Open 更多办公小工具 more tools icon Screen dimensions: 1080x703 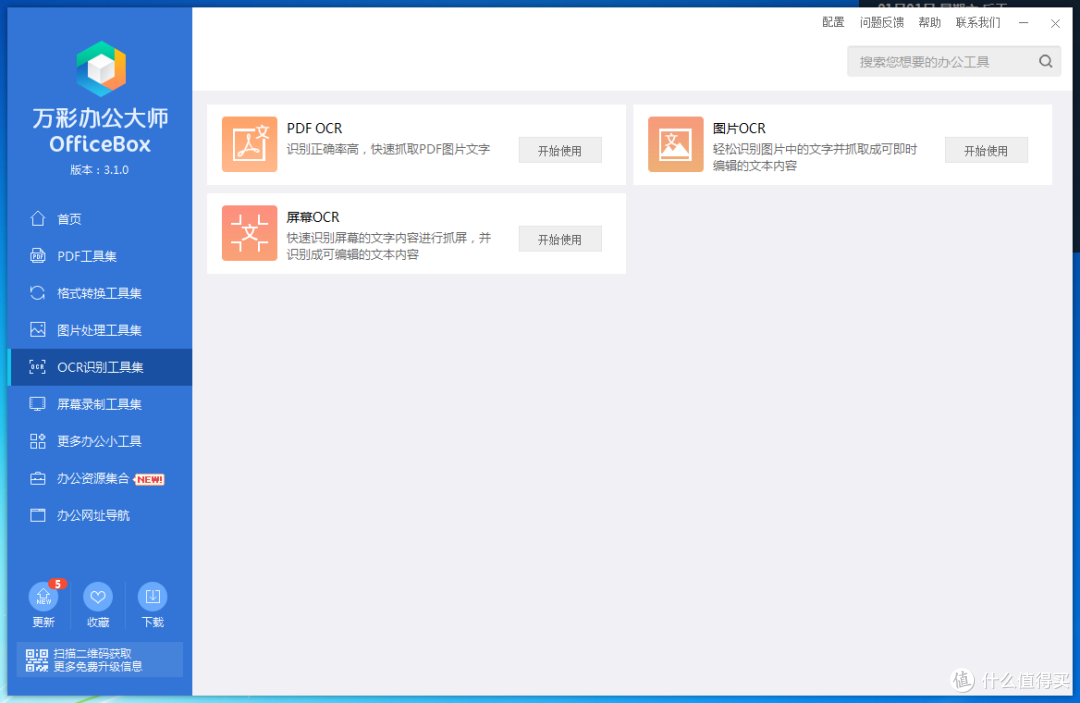coord(38,440)
